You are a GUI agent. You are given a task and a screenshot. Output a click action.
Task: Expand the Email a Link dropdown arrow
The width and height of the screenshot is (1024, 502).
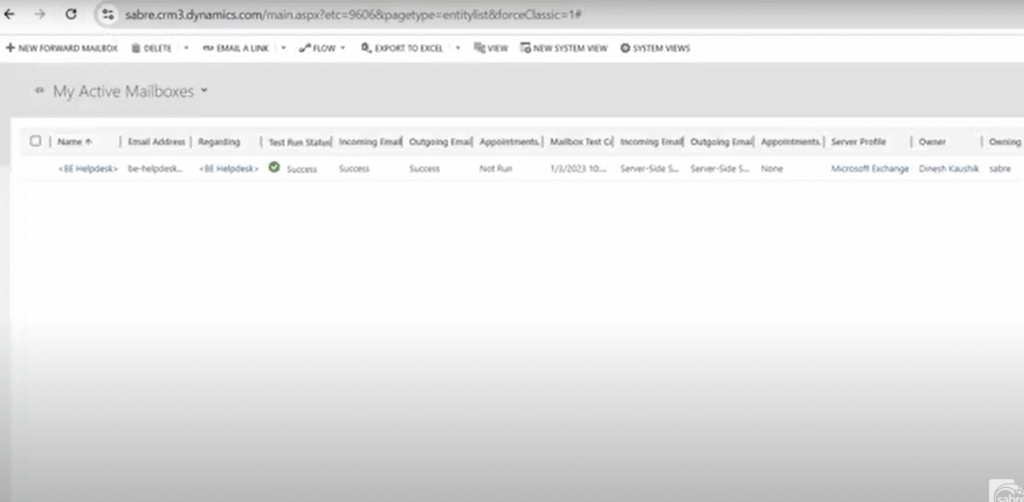pos(284,48)
